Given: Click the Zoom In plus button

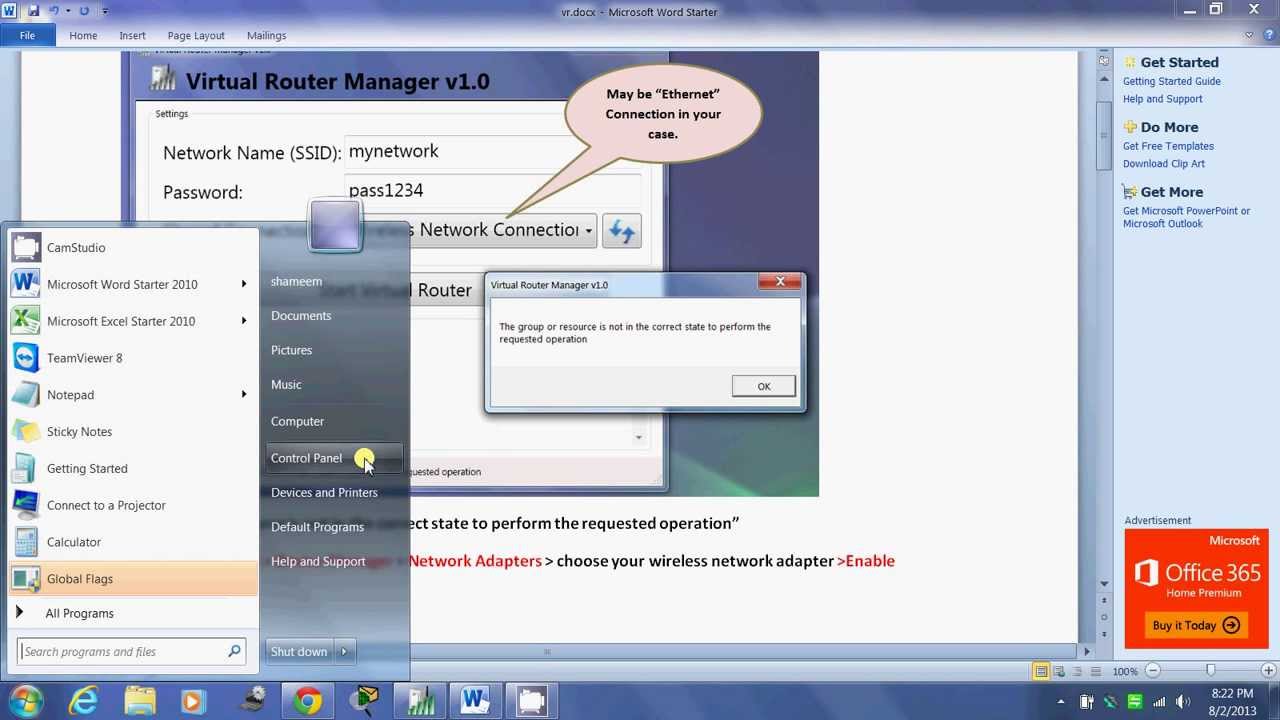Looking at the screenshot, I should (x=1270, y=671).
